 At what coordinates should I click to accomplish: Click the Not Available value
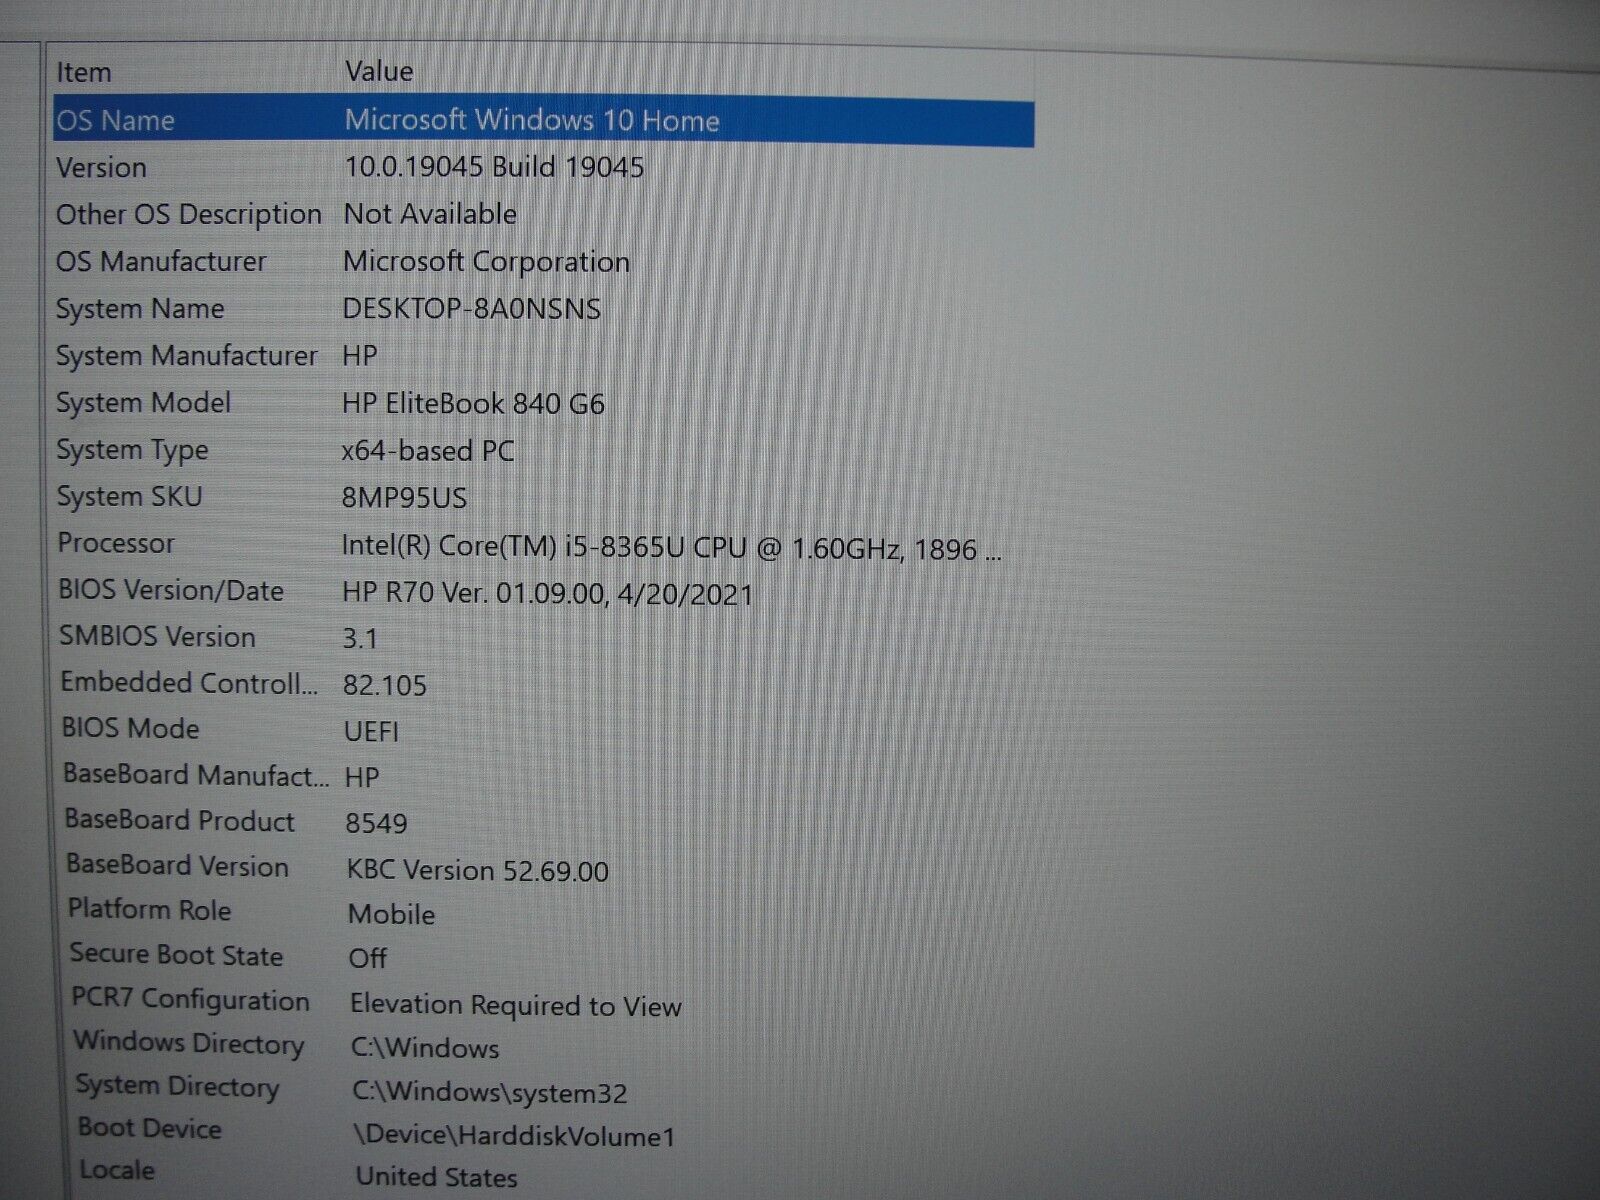point(430,214)
